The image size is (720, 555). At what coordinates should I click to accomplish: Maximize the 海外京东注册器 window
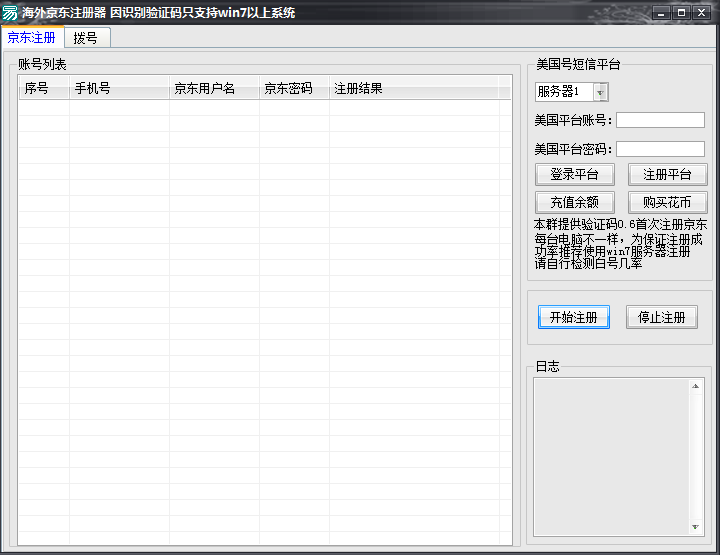[681, 13]
